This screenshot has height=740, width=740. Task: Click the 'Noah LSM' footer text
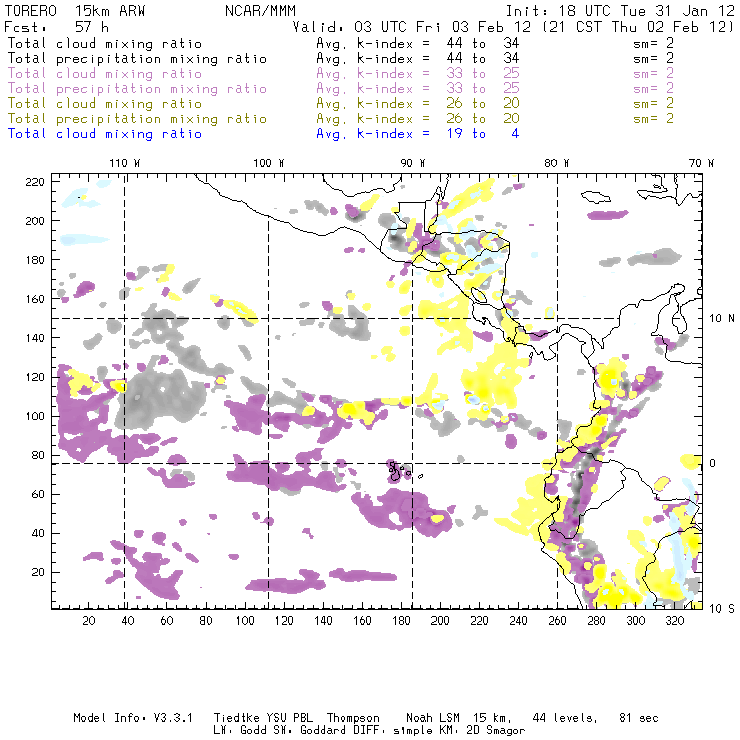click(433, 718)
